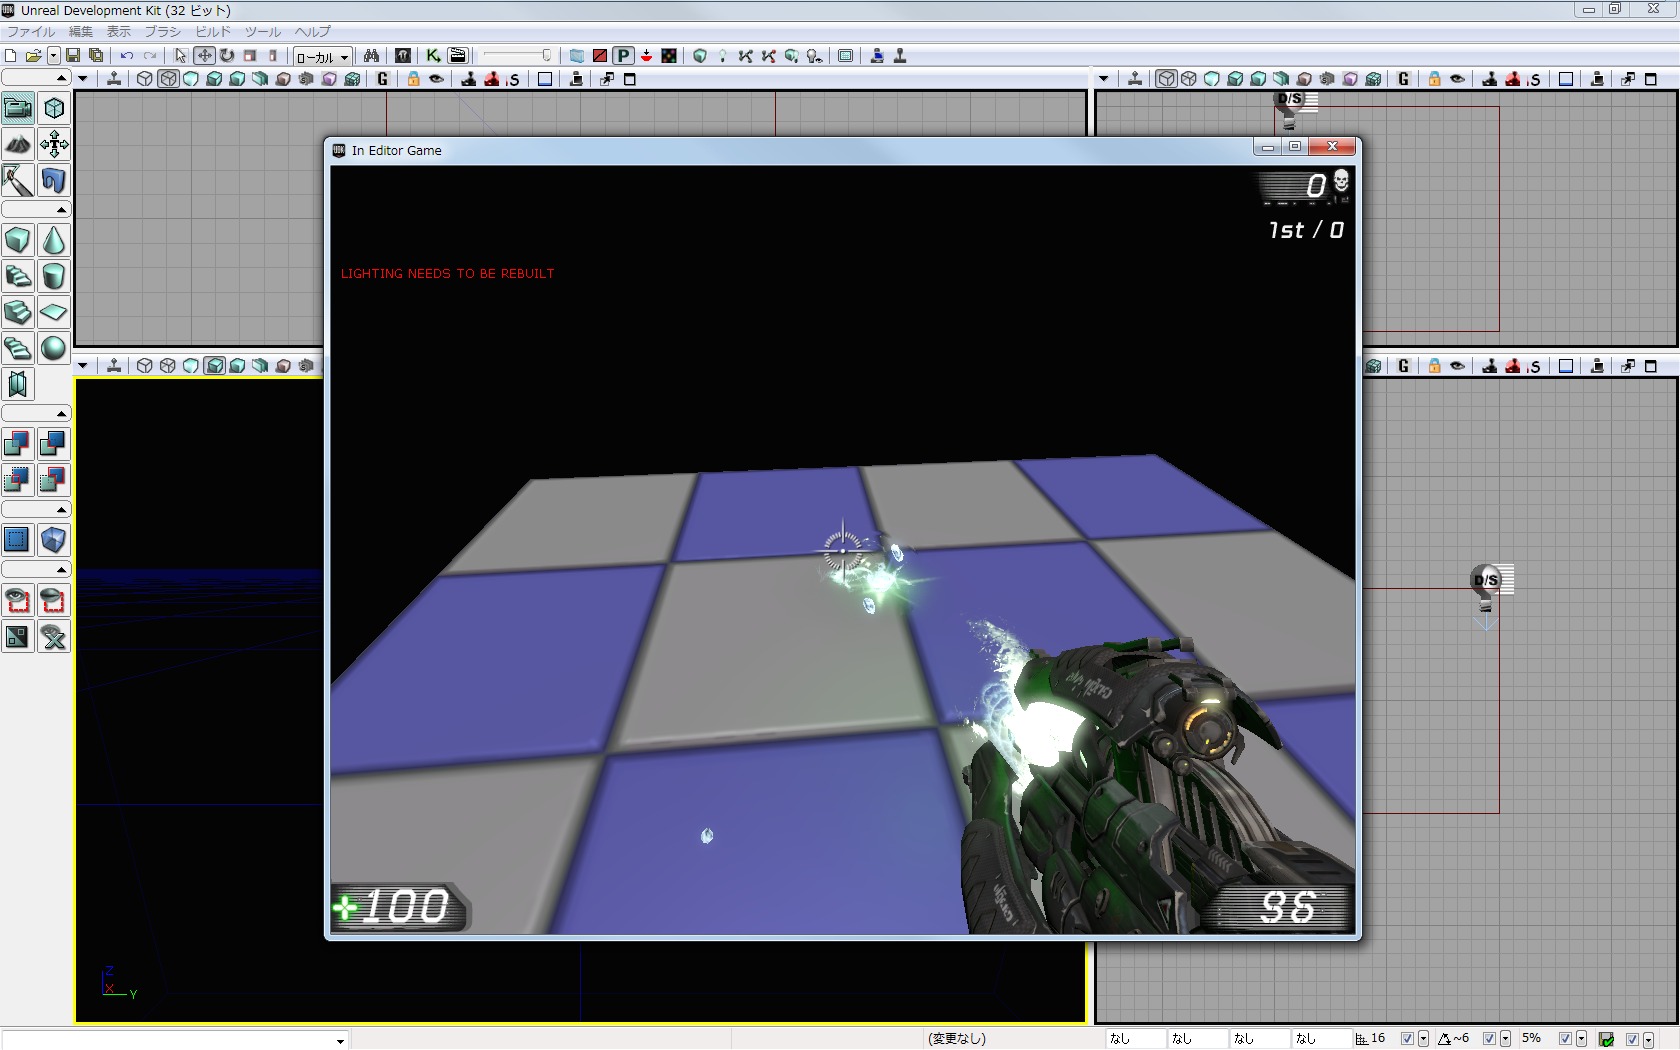Open the ヘルプ menu
This screenshot has height=1050, width=1680.
coord(312,32)
